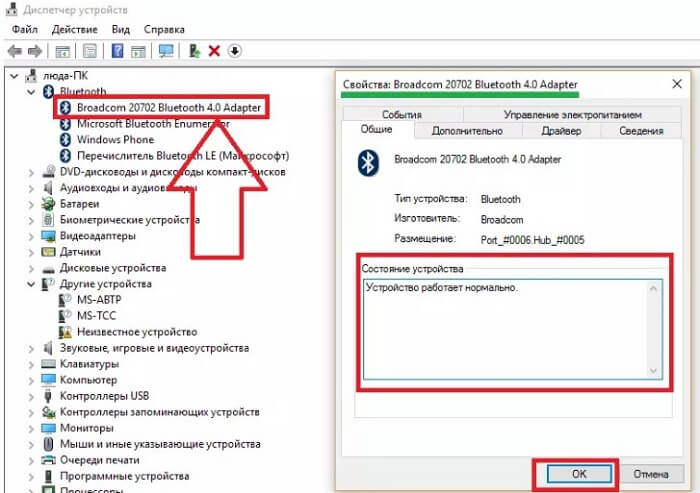Click the Back arrow toolbar icon
Image resolution: width=700 pixels, height=493 pixels.
coord(14,50)
